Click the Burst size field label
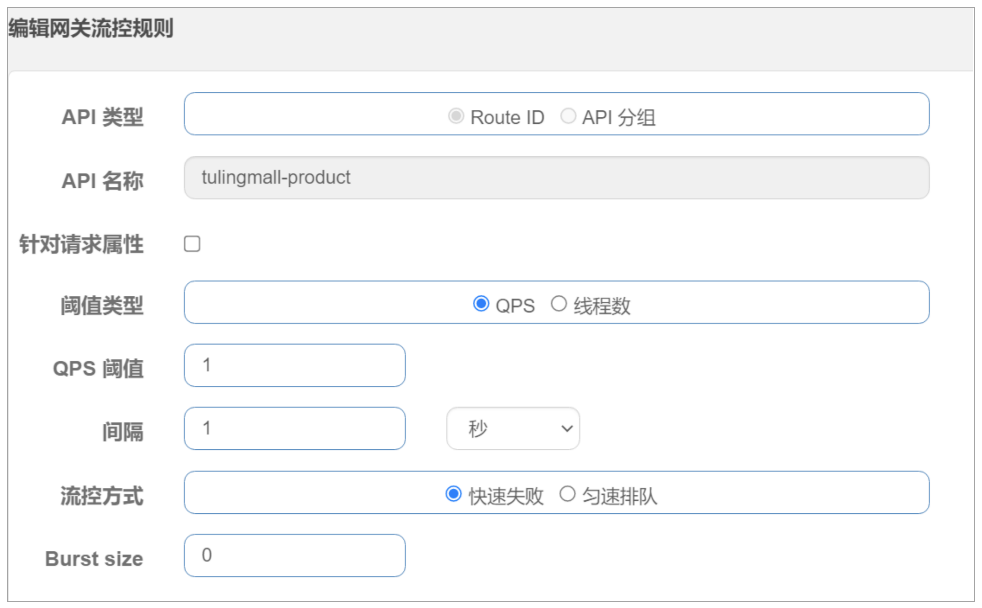 [94, 559]
